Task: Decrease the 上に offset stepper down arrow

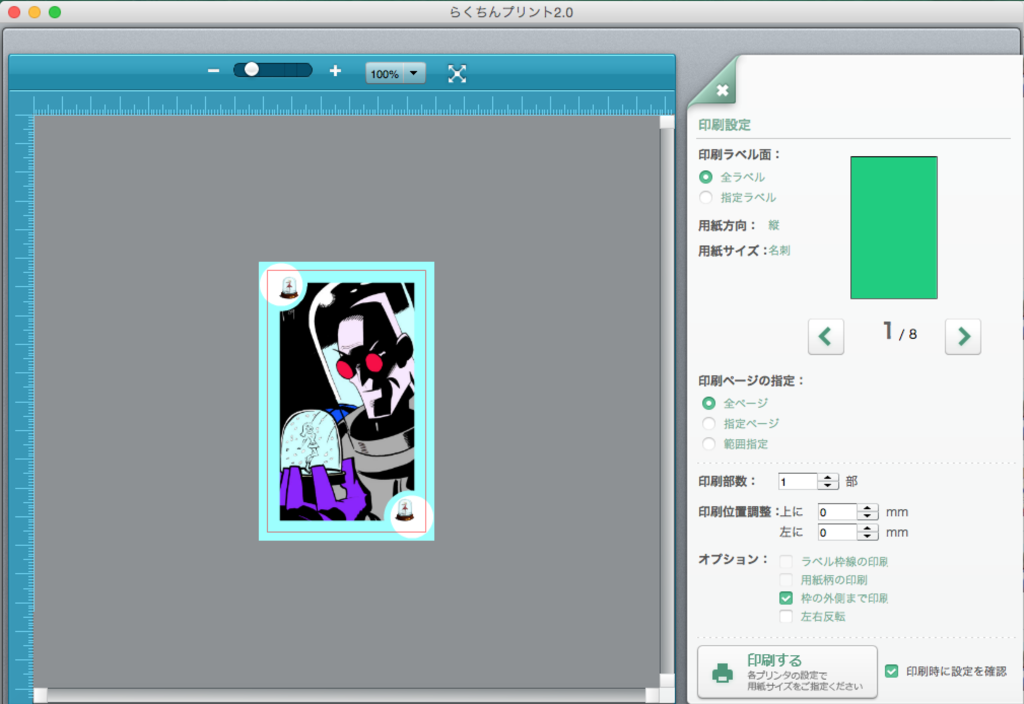Action: click(x=867, y=517)
